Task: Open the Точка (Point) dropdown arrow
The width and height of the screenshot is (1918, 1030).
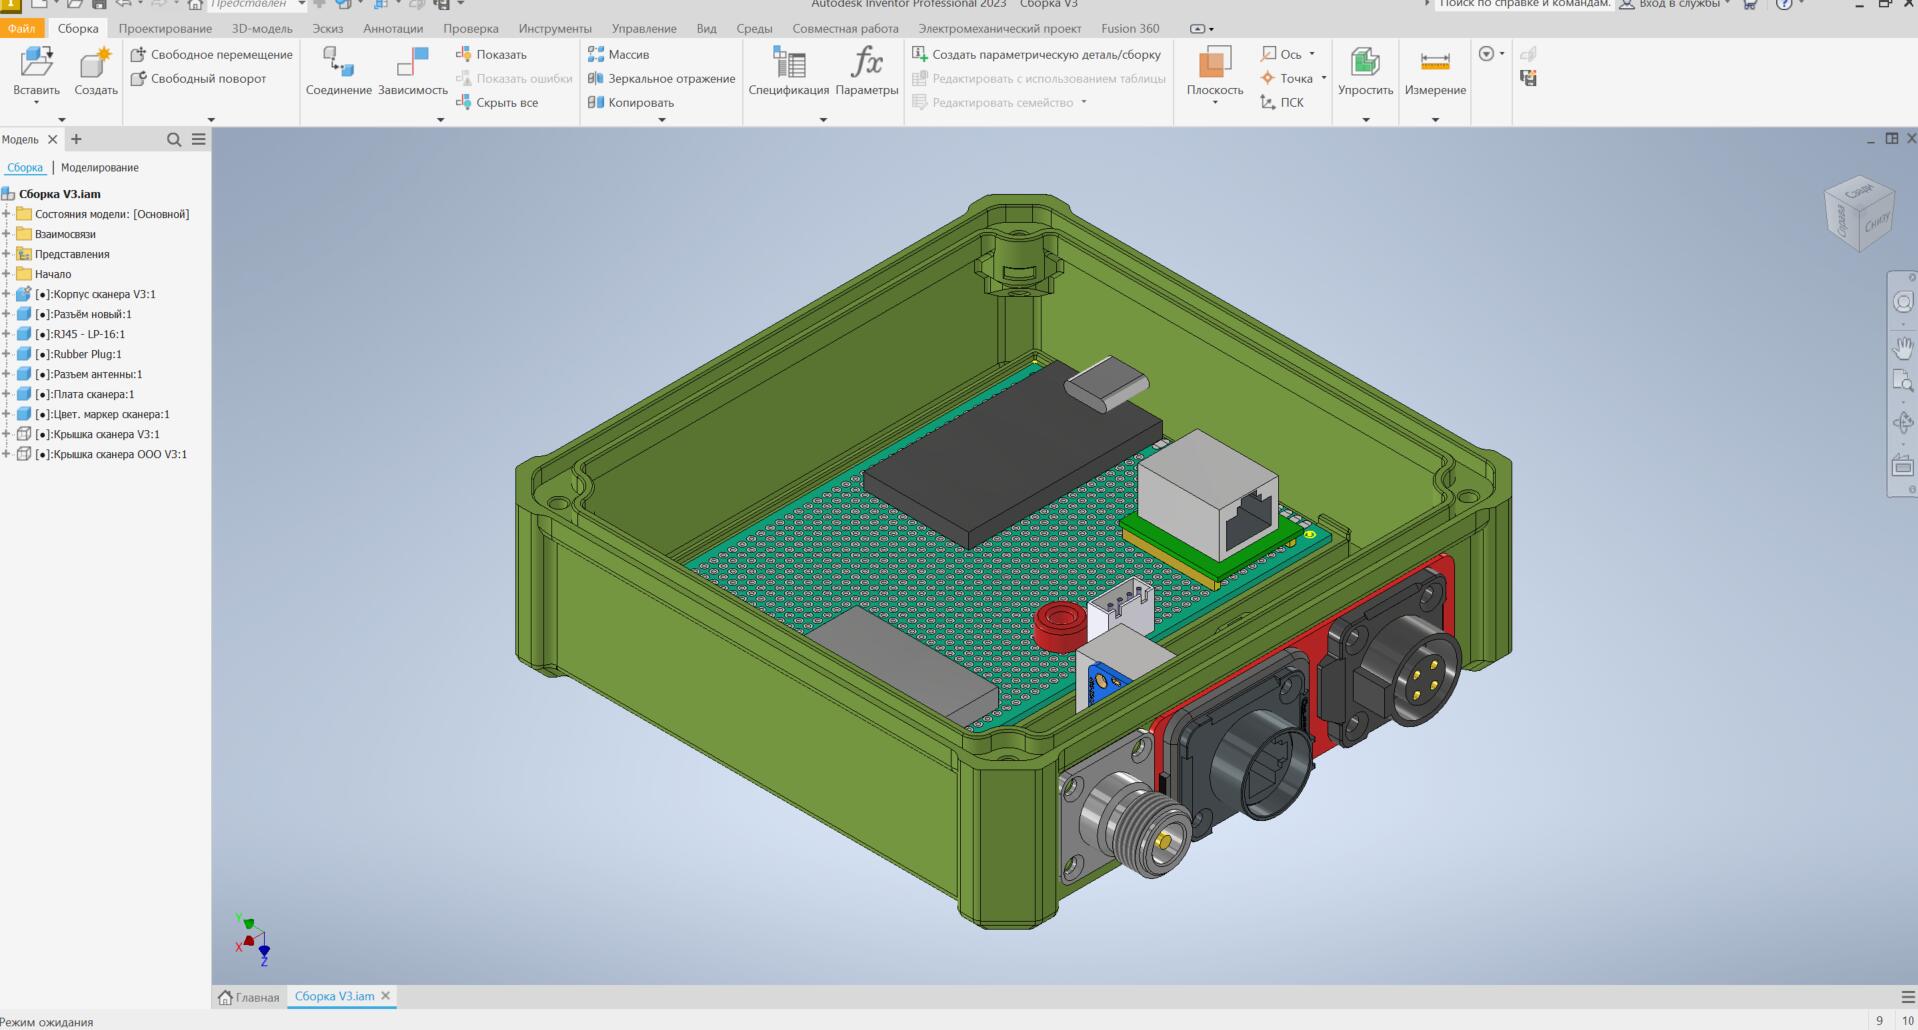Action: coord(1323,78)
